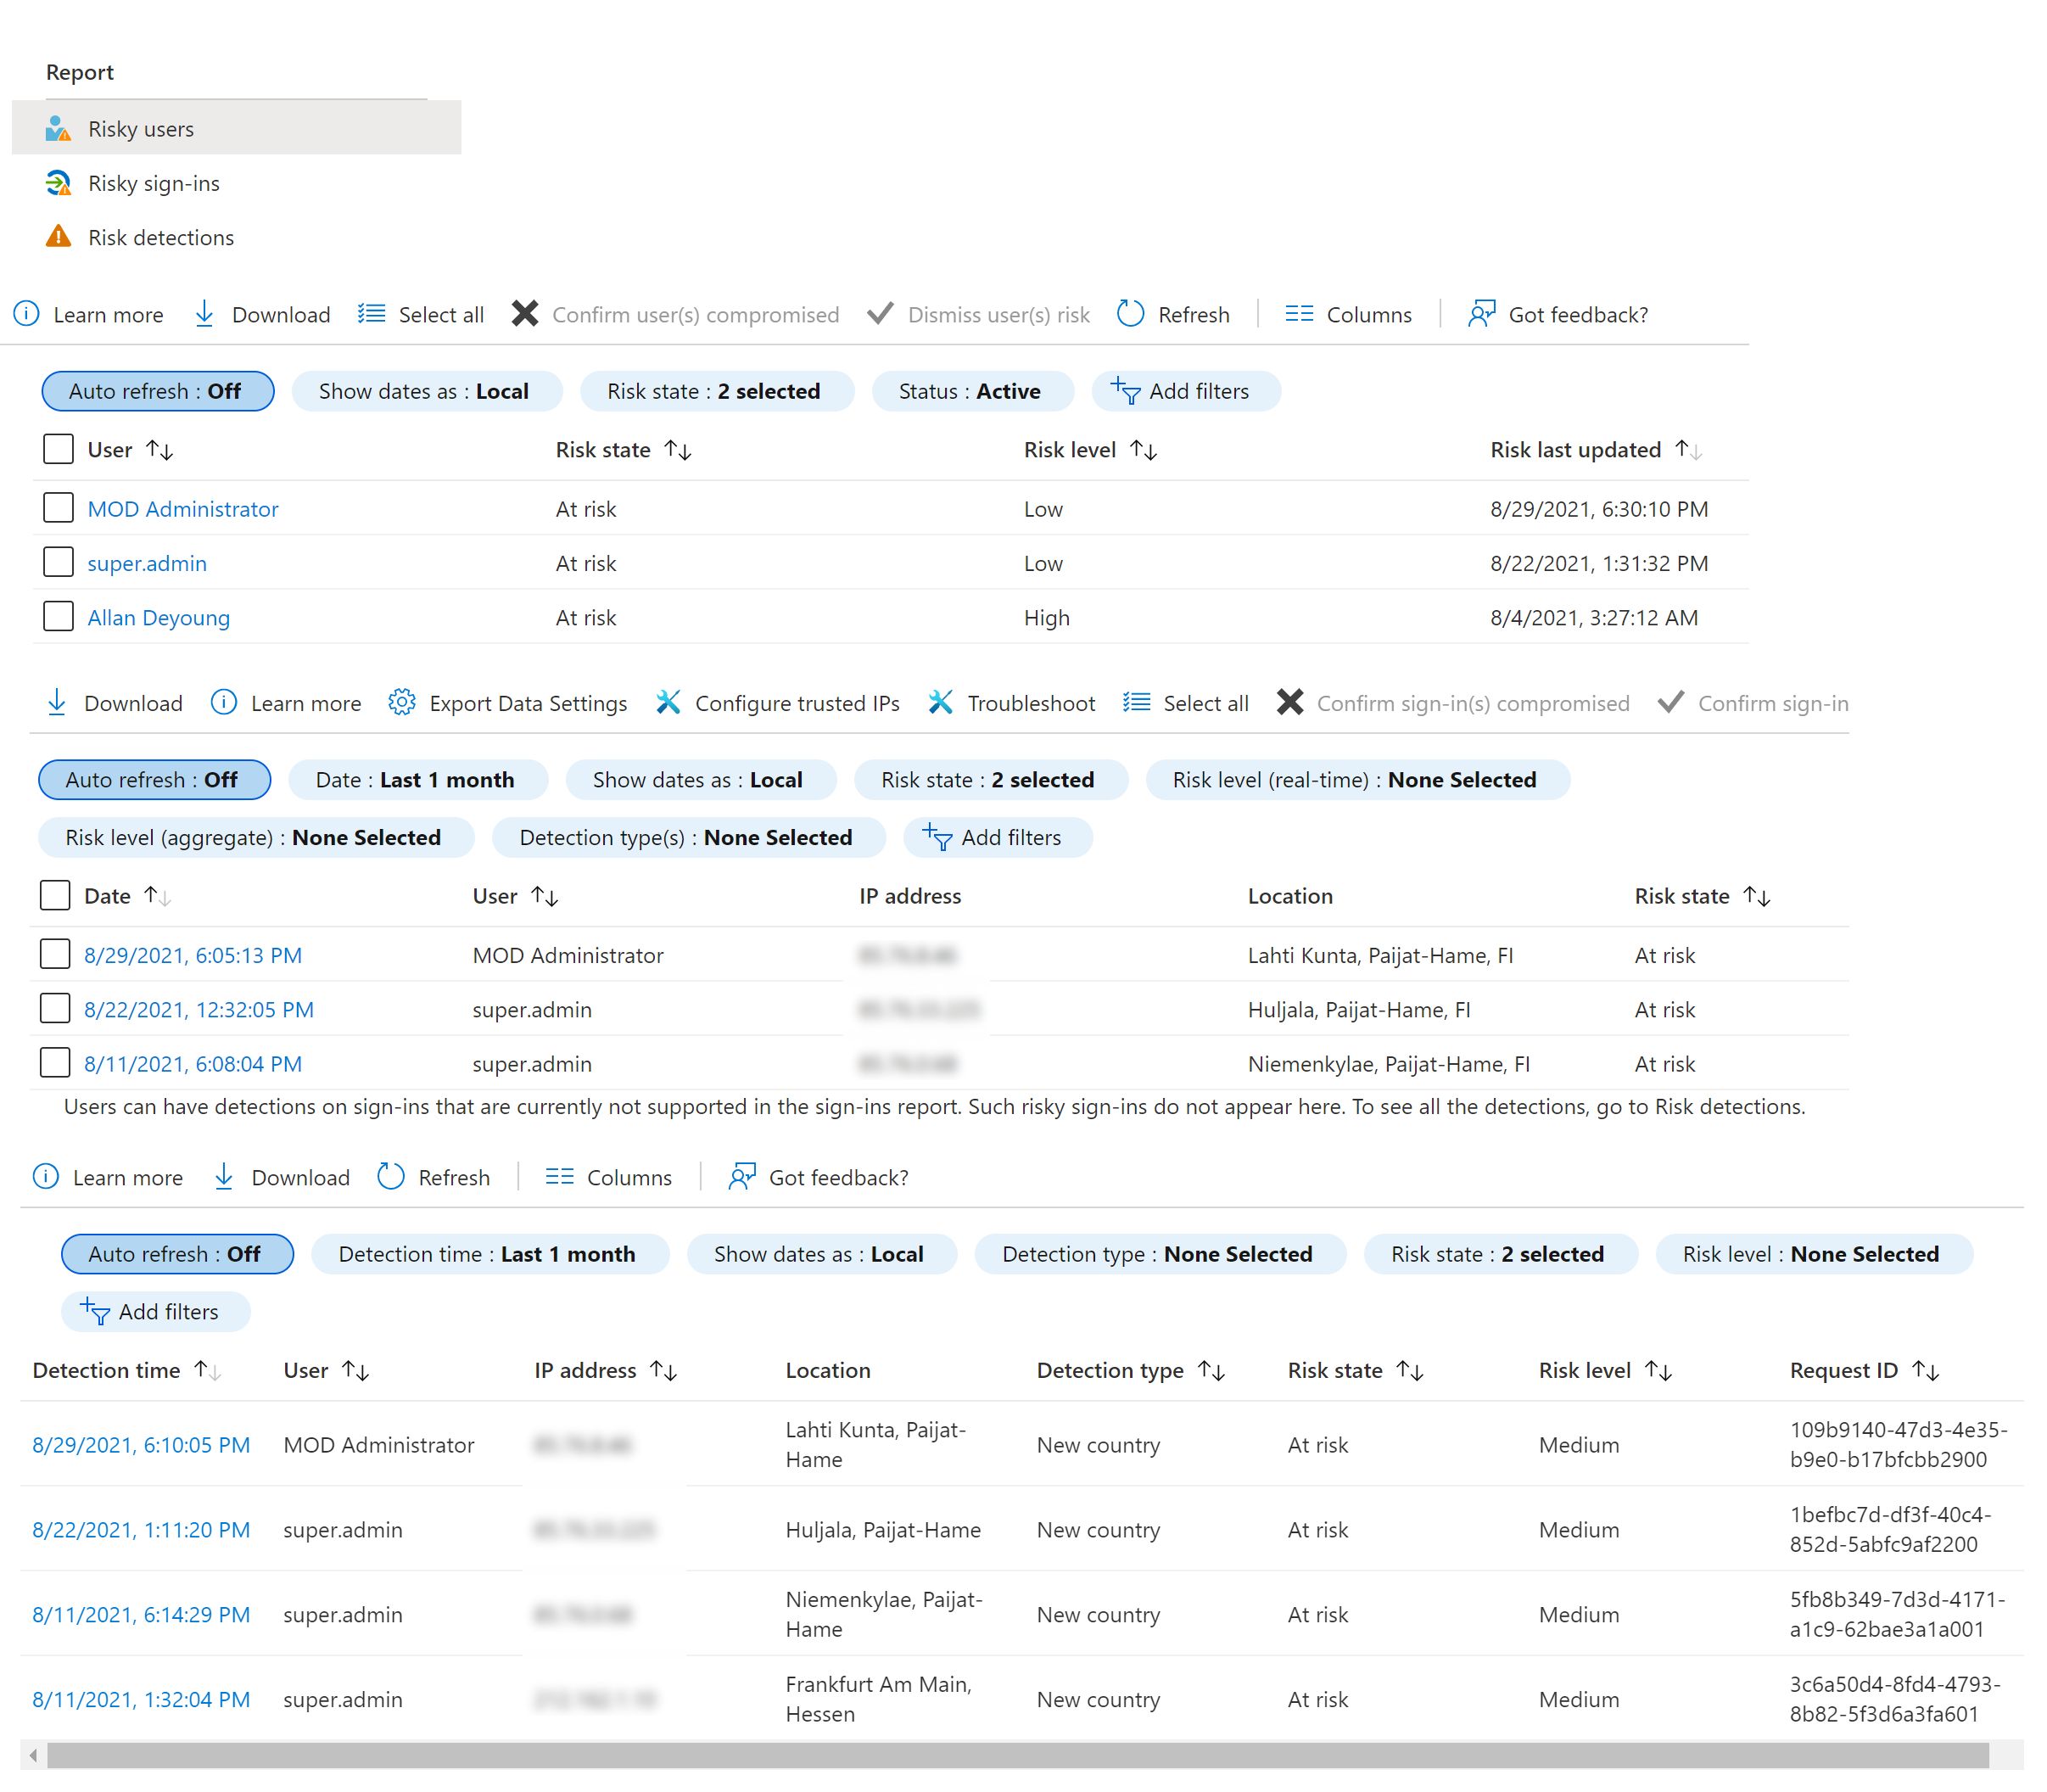Open the Date : Last 1 month filter

[416, 780]
